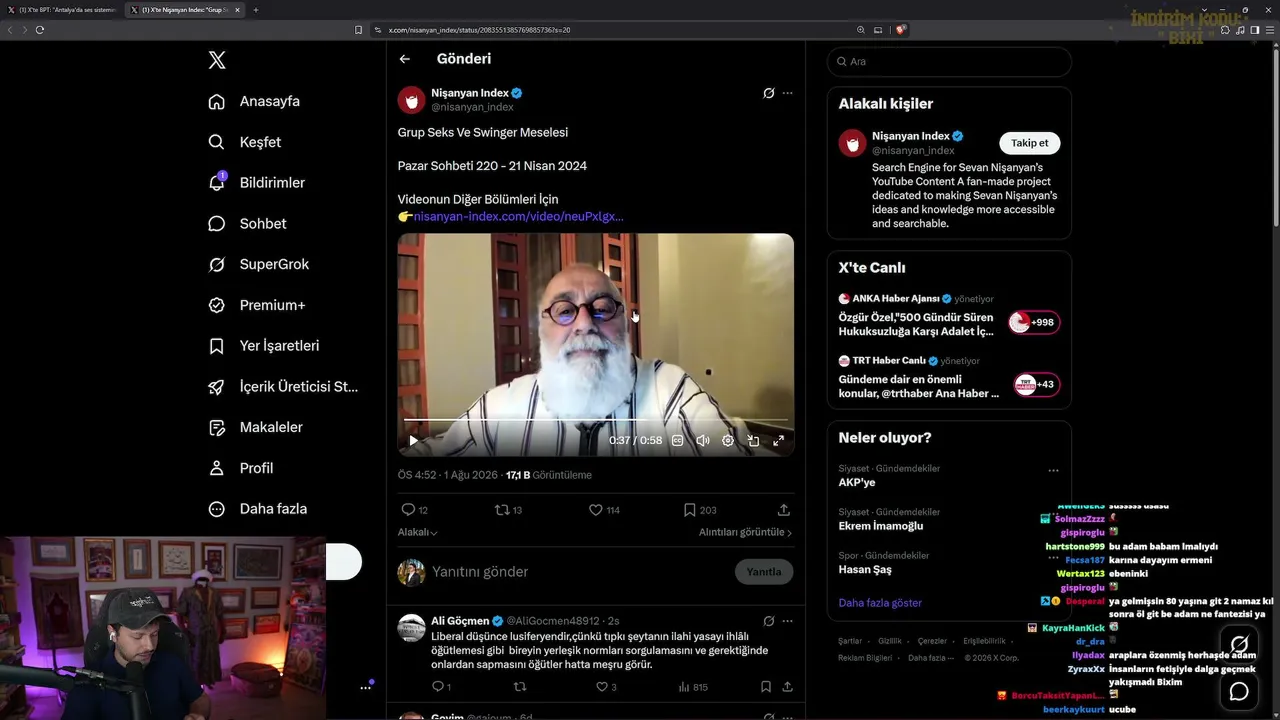The width and height of the screenshot is (1280, 720).
Task: Open the Hasan Şaş trending topic
Action: pos(864,569)
